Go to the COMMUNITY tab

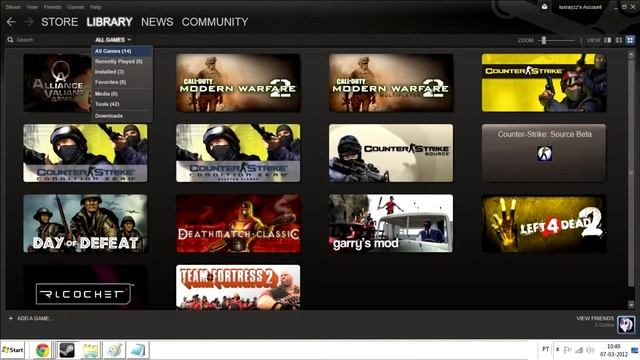click(215, 22)
